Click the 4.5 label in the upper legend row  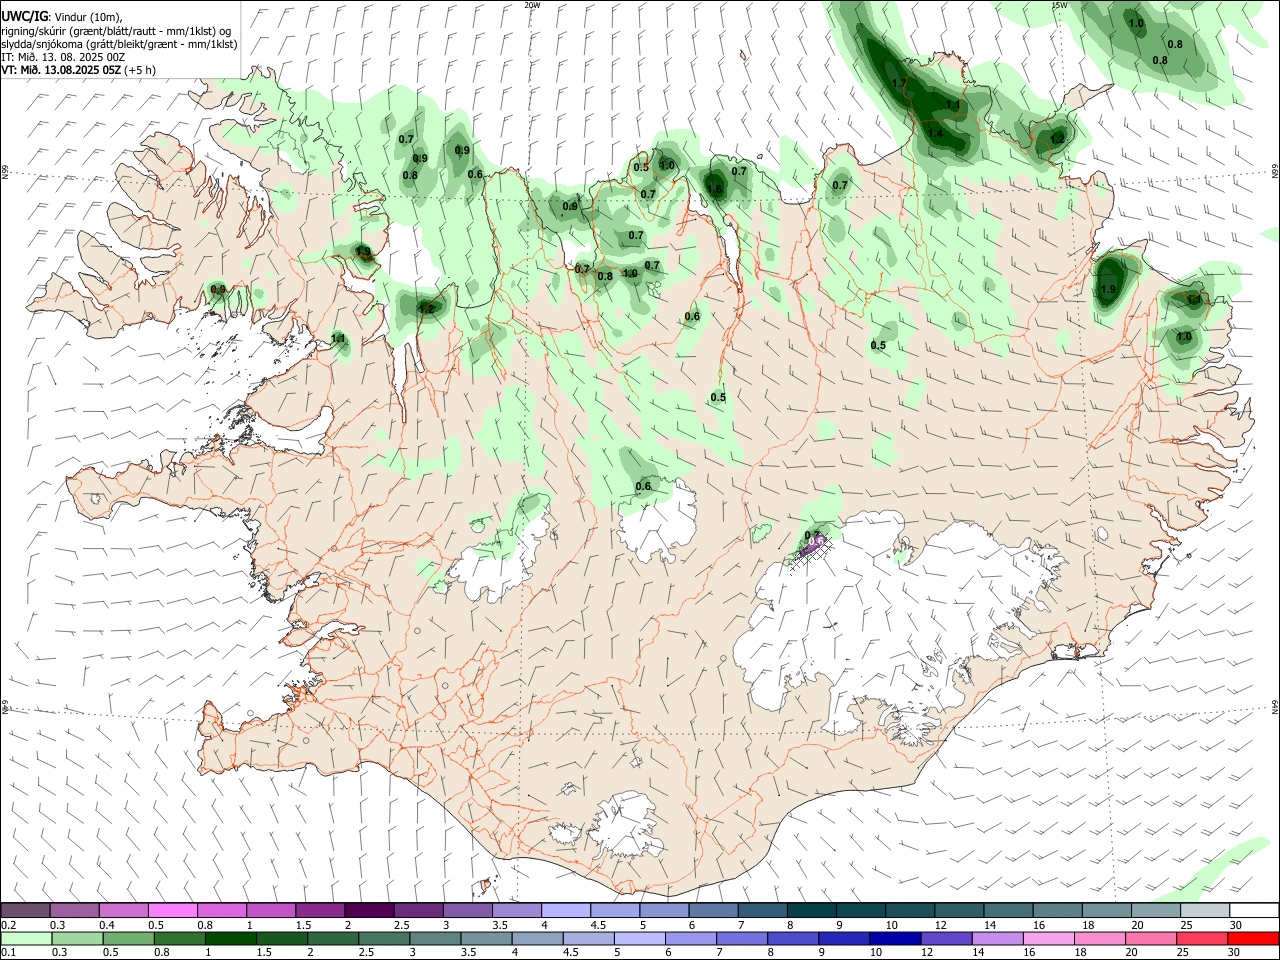[x=598, y=924]
